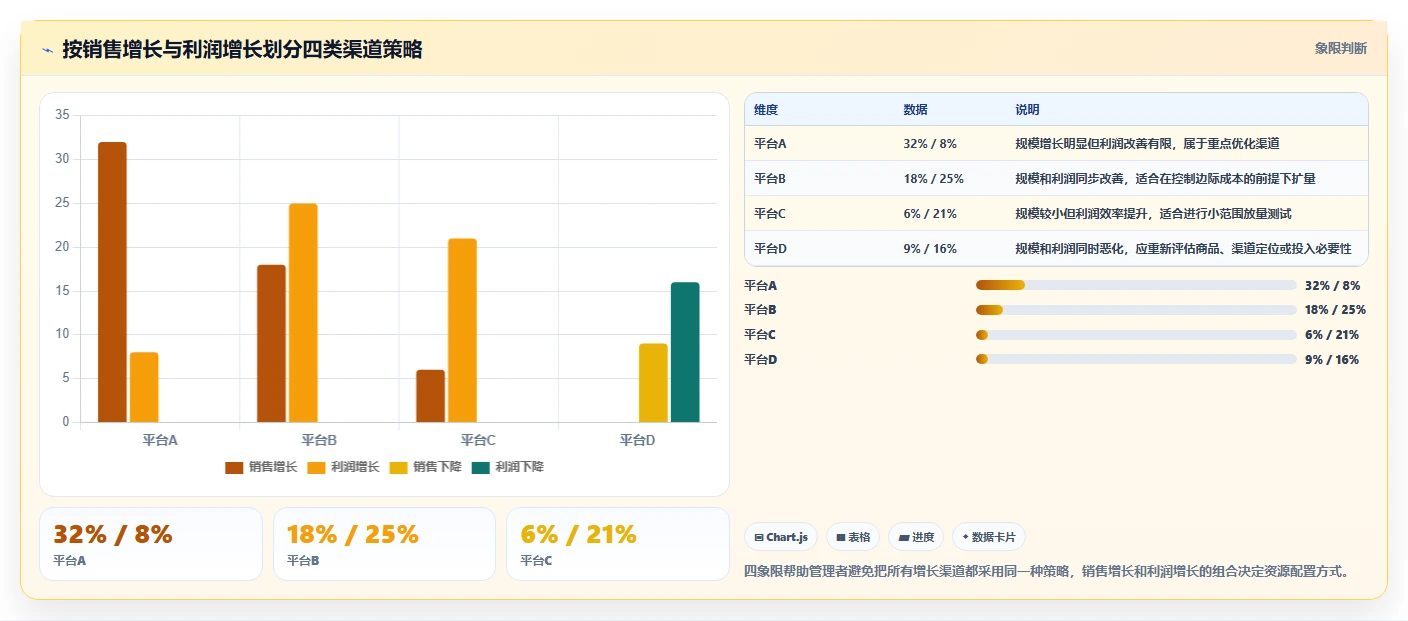Click the 数据卡片 chip
The height and width of the screenshot is (621, 1408).
pyautogui.click(x=988, y=537)
